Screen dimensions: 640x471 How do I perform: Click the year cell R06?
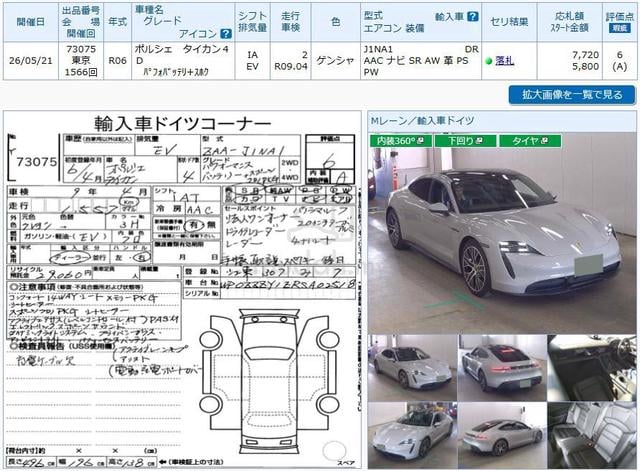118,61
